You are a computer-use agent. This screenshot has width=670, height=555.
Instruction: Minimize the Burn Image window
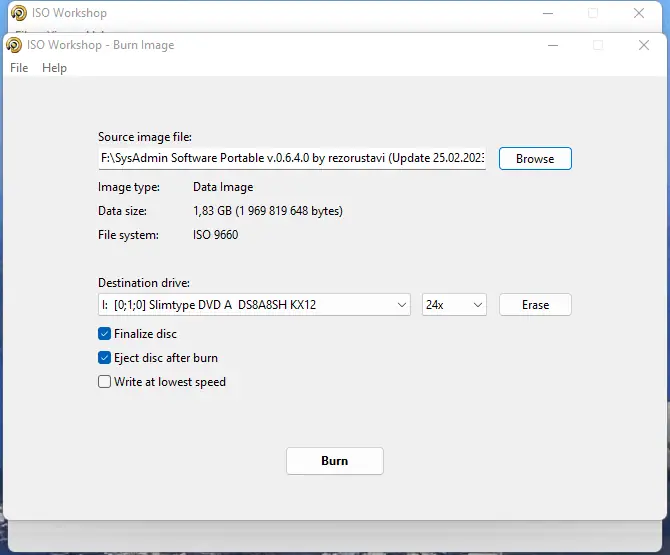(x=553, y=45)
